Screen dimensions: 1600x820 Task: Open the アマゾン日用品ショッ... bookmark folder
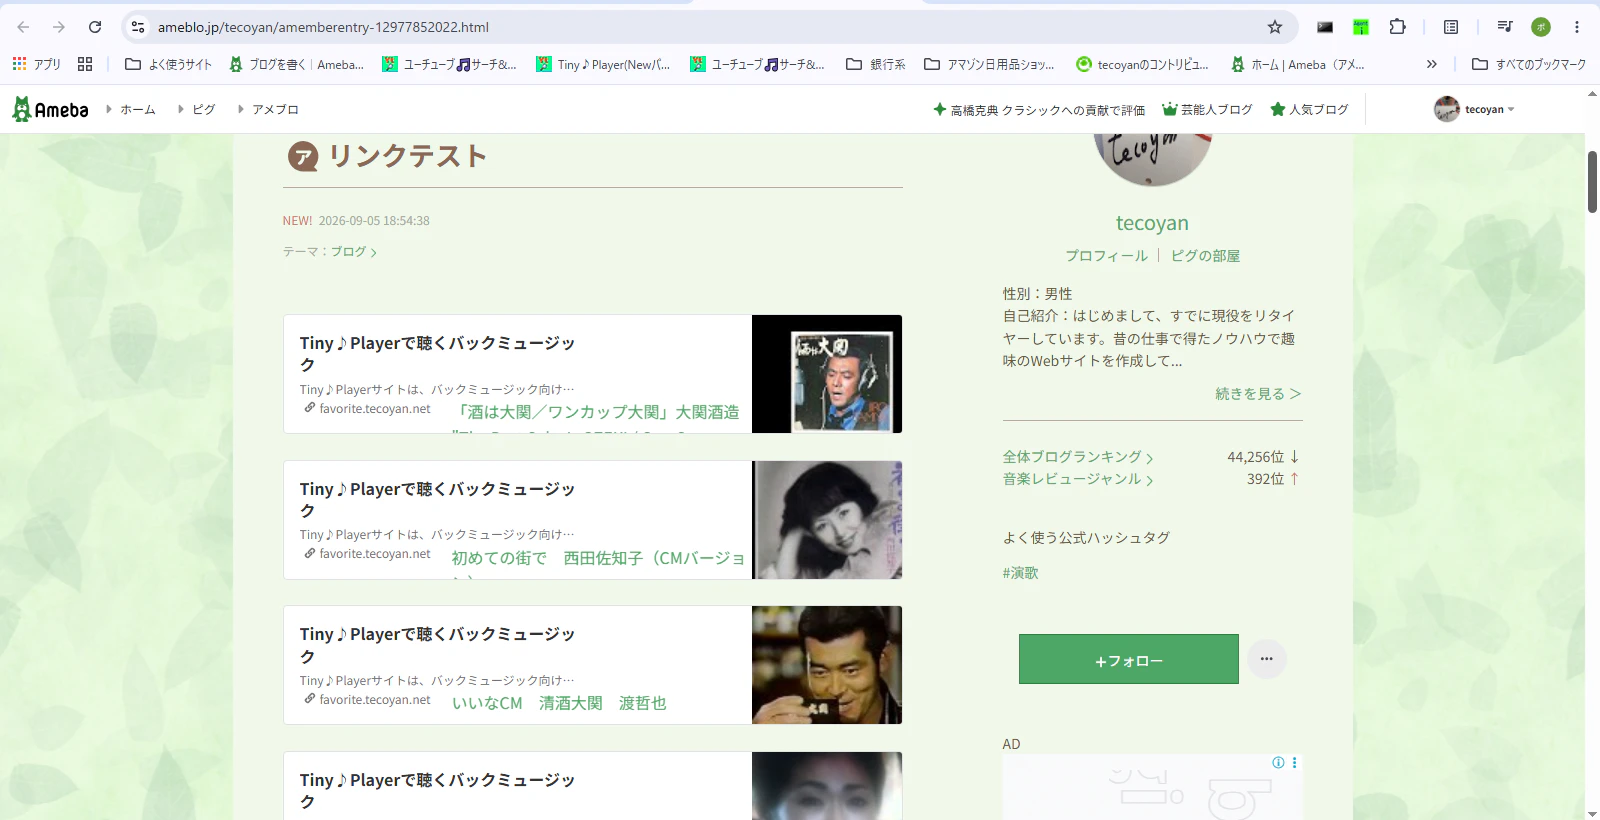(x=988, y=64)
